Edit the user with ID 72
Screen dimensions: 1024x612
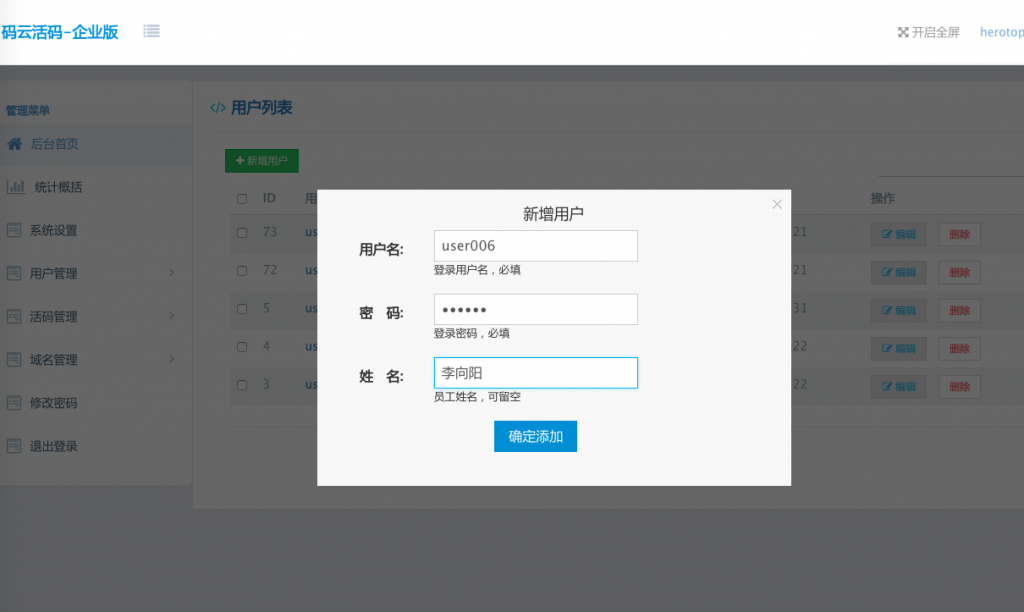coord(899,272)
